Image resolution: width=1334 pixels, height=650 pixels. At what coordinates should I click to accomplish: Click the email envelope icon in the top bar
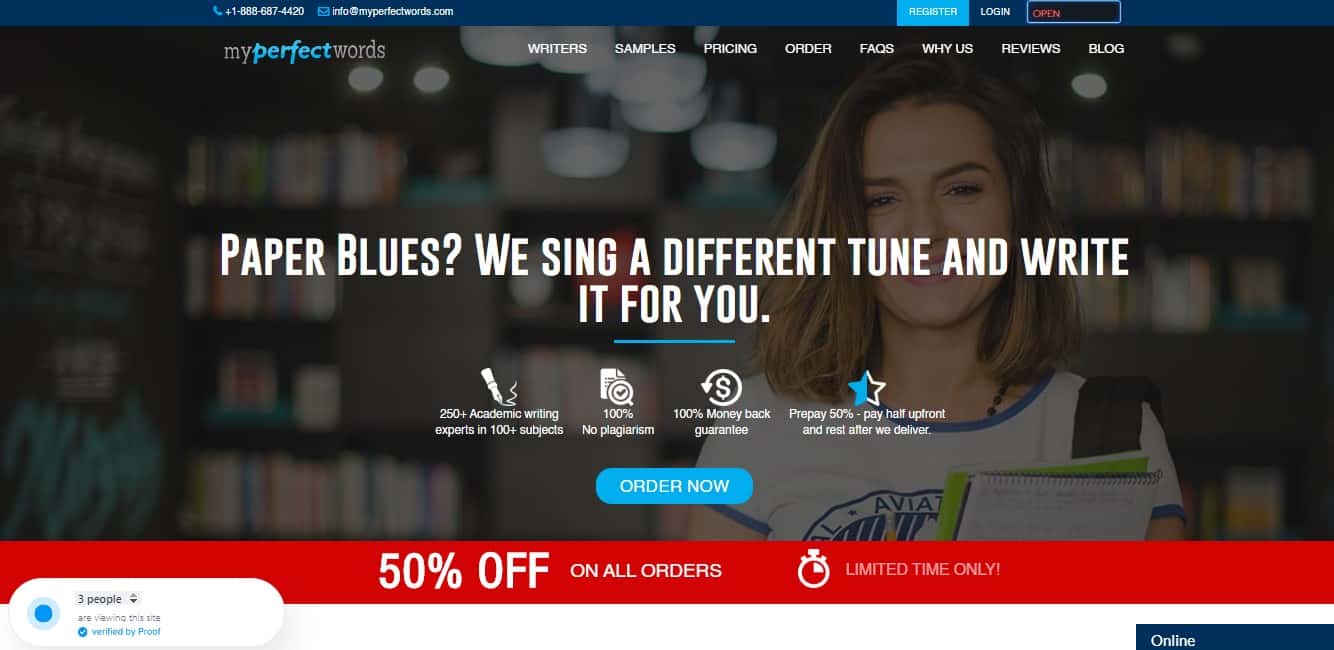pos(323,11)
